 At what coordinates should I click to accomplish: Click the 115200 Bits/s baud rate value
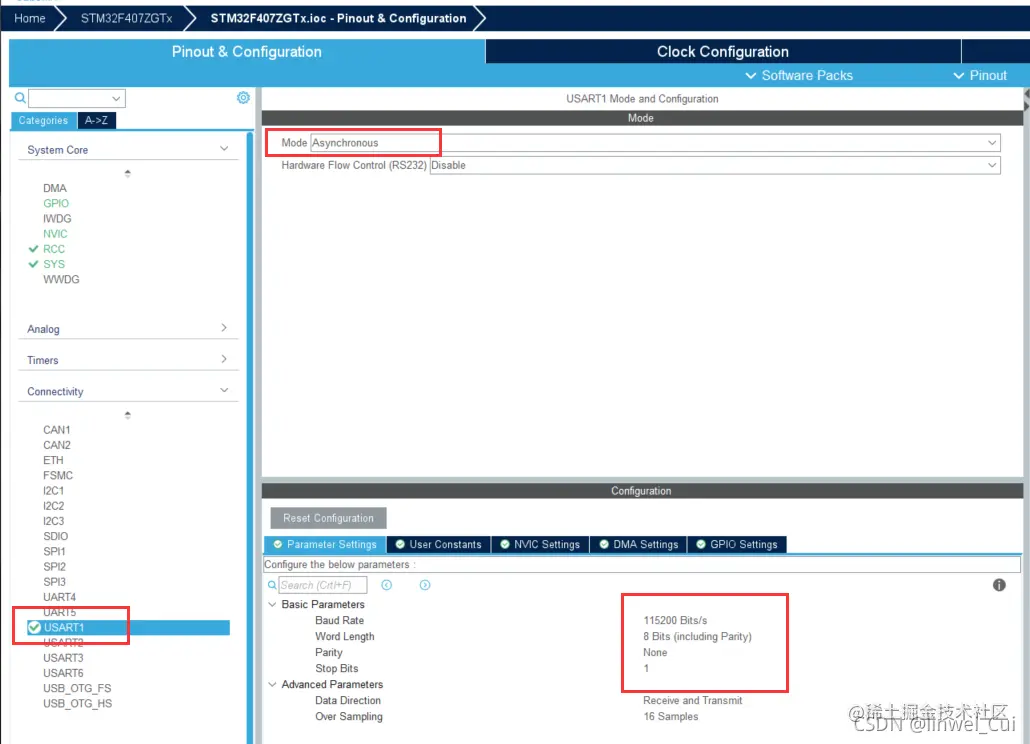point(675,621)
